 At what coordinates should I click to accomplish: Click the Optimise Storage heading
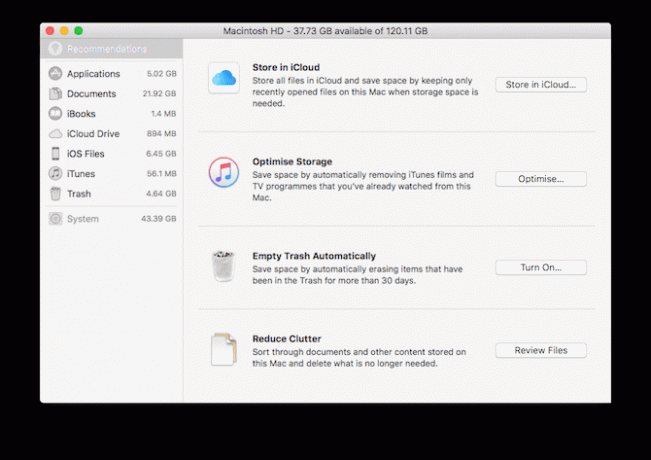tap(292, 161)
